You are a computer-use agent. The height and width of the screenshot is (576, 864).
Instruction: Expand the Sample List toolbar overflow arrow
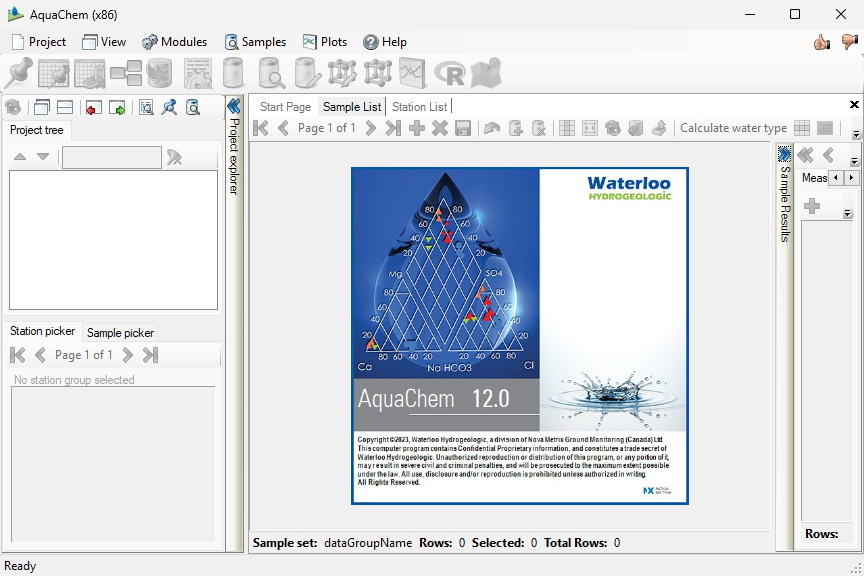(x=856, y=134)
